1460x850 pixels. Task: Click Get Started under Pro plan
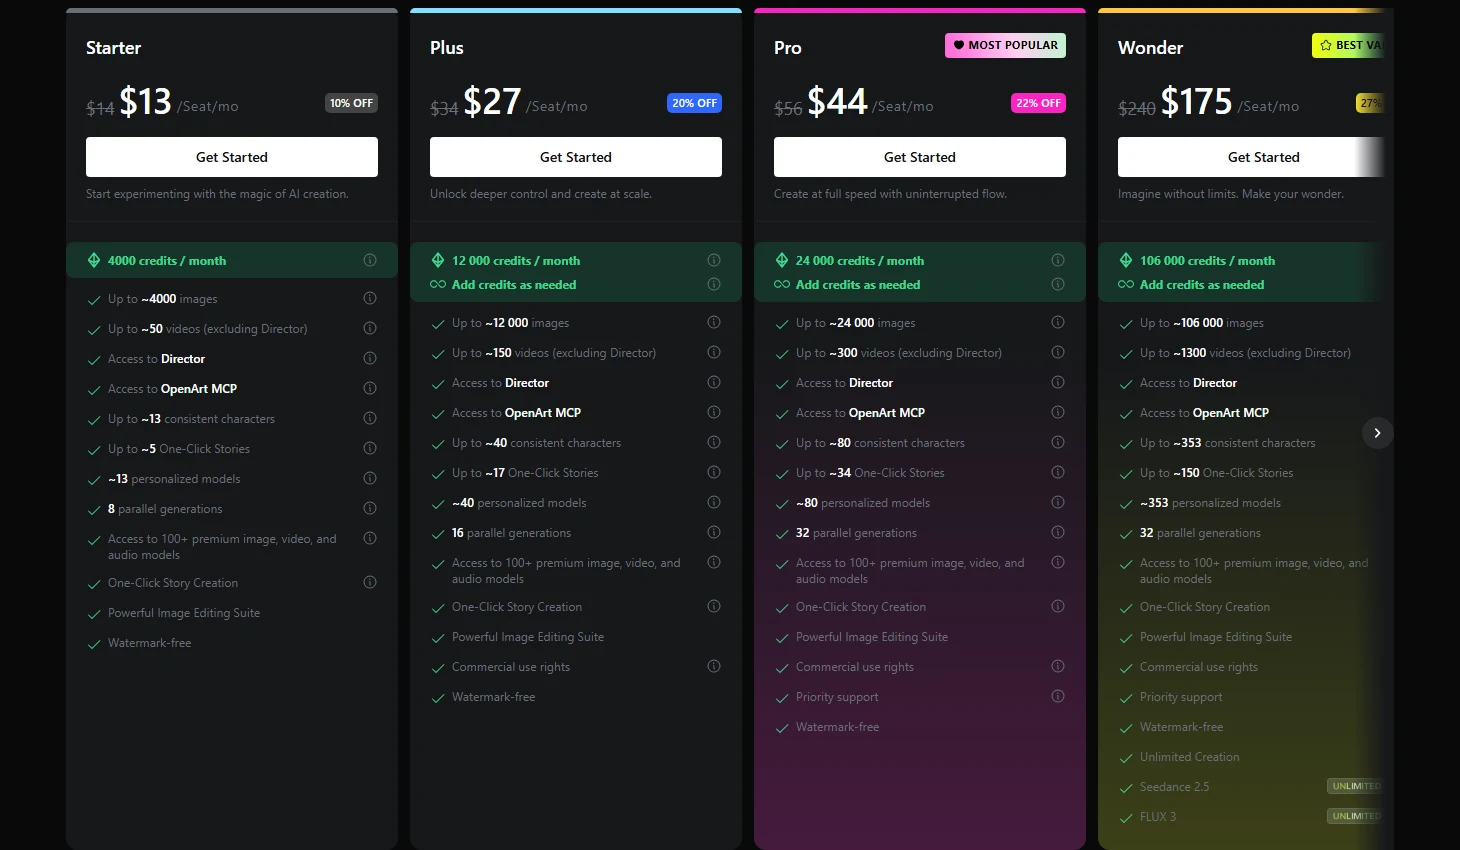(x=920, y=157)
